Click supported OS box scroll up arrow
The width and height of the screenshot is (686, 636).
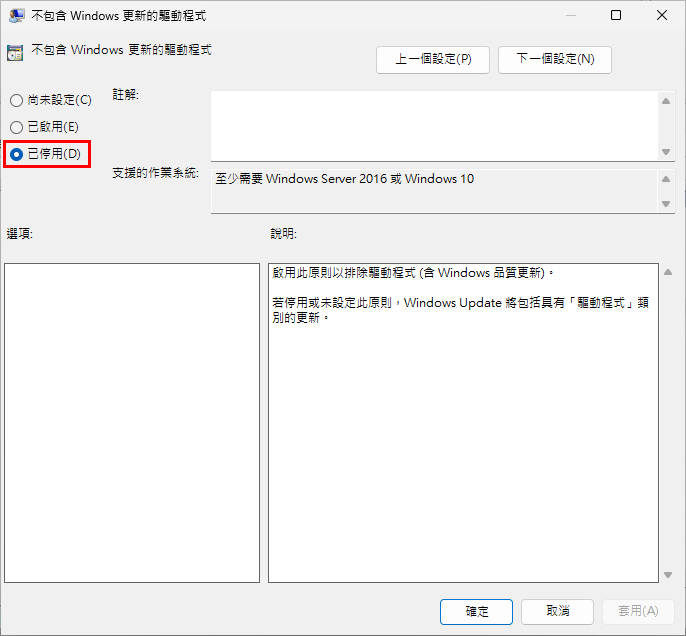coord(666,179)
